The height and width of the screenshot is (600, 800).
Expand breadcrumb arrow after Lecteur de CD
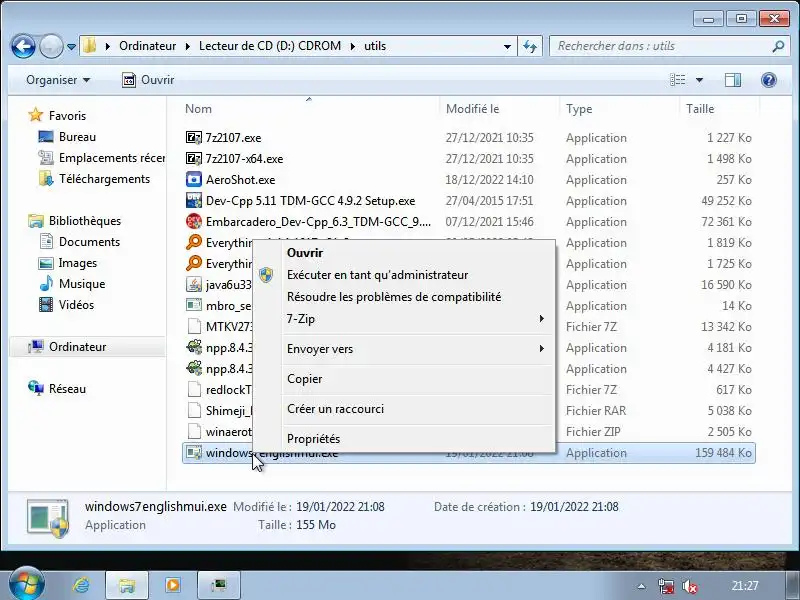click(353, 46)
